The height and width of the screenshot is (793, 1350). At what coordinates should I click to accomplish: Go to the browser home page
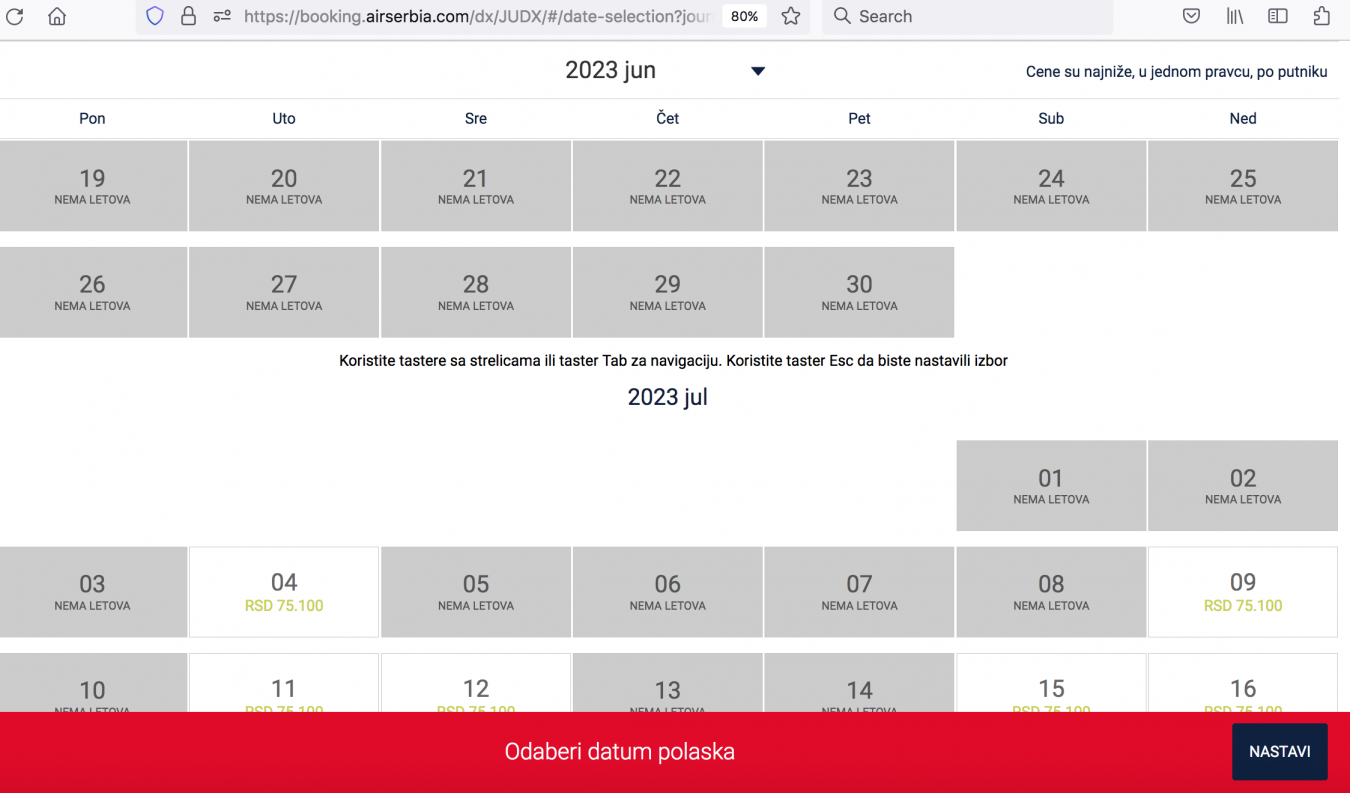(x=57, y=16)
